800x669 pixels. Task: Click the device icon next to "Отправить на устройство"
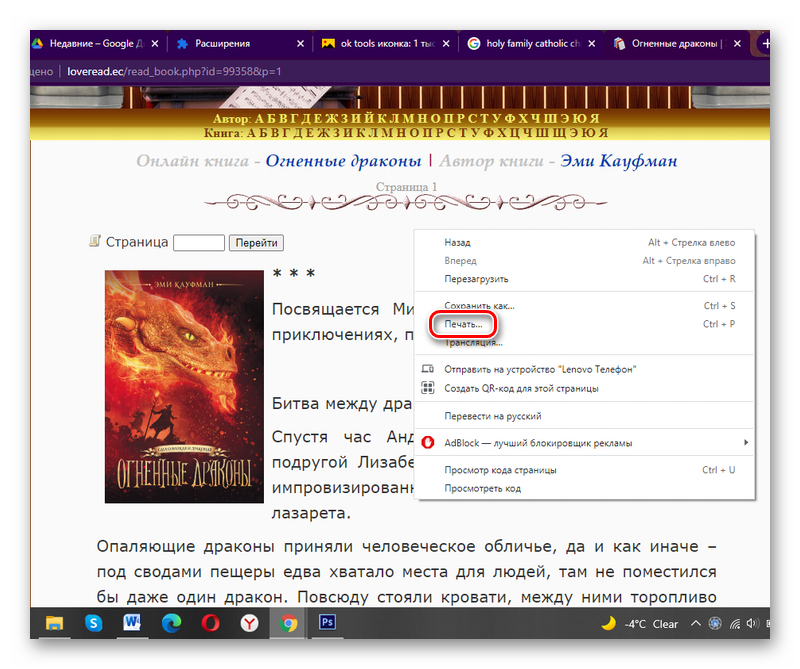[430, 369]
